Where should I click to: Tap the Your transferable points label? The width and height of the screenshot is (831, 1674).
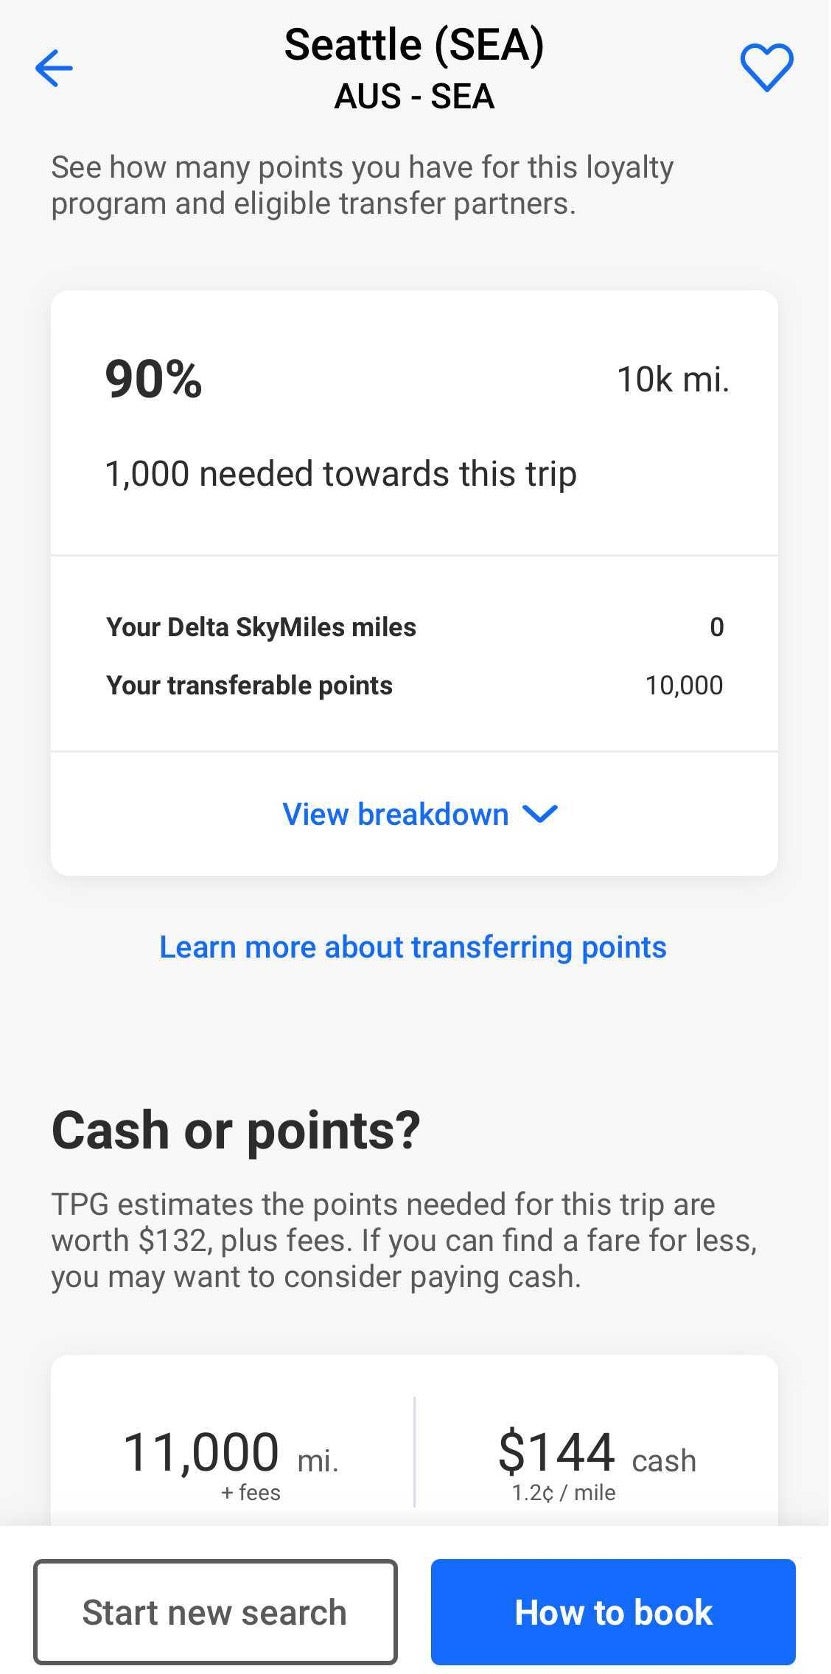point(249,685)
